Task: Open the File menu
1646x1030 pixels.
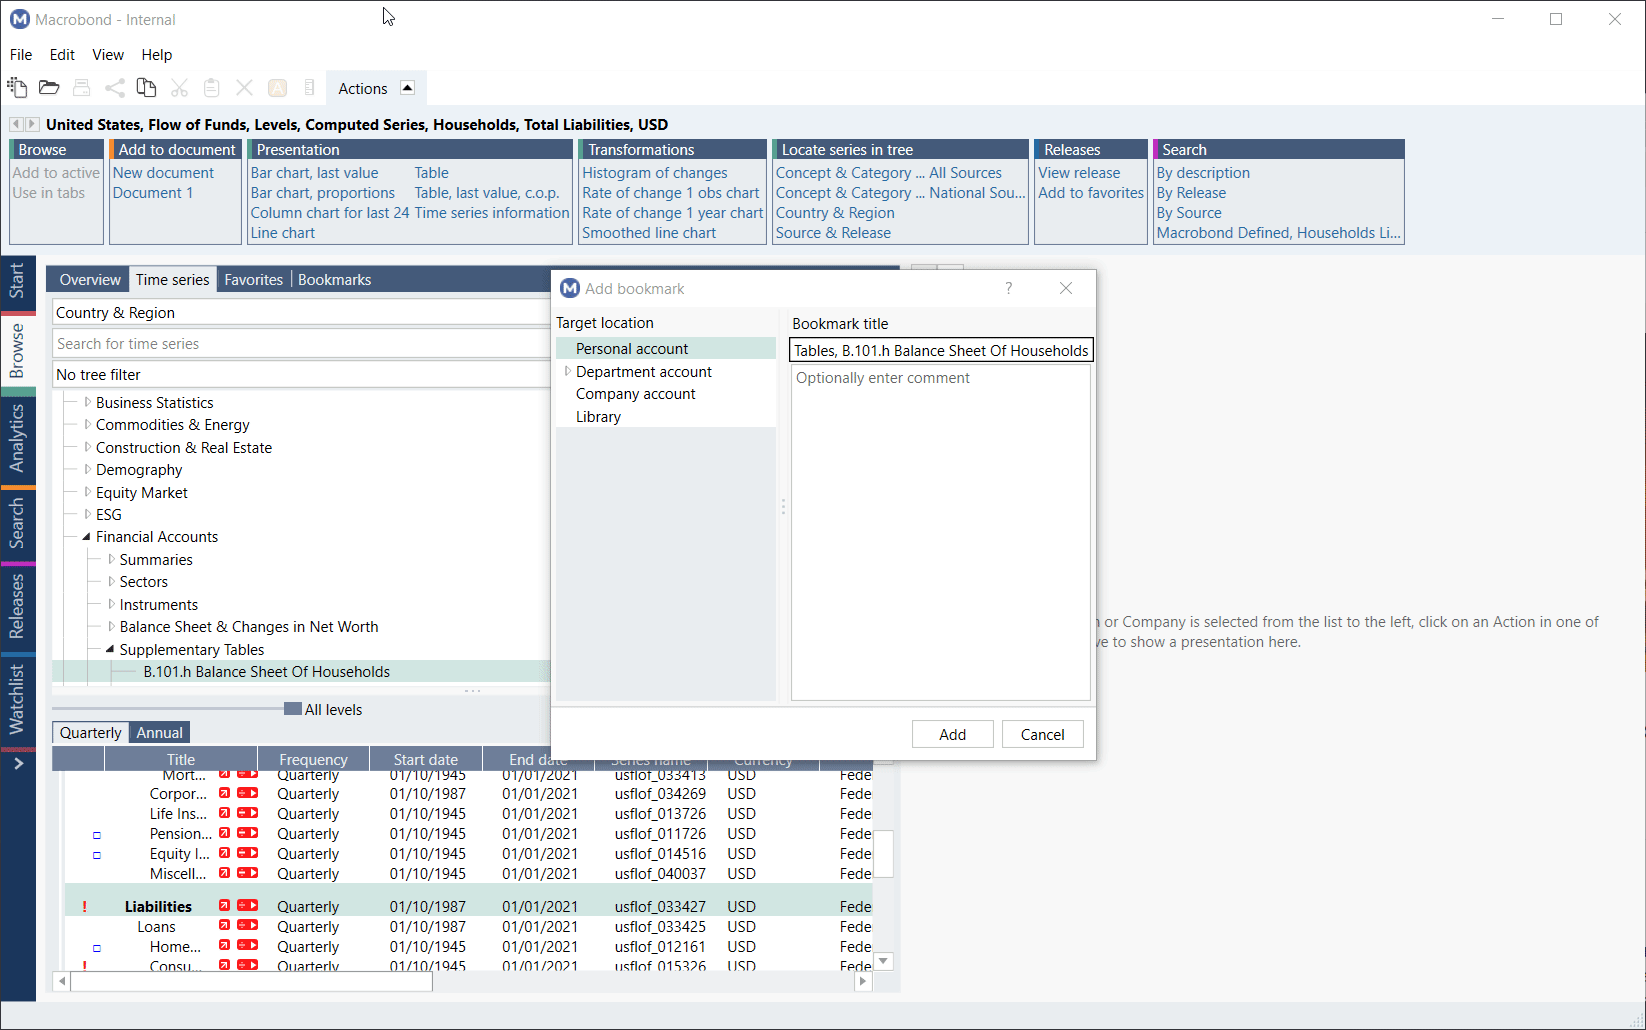Action: pos(21,54)
